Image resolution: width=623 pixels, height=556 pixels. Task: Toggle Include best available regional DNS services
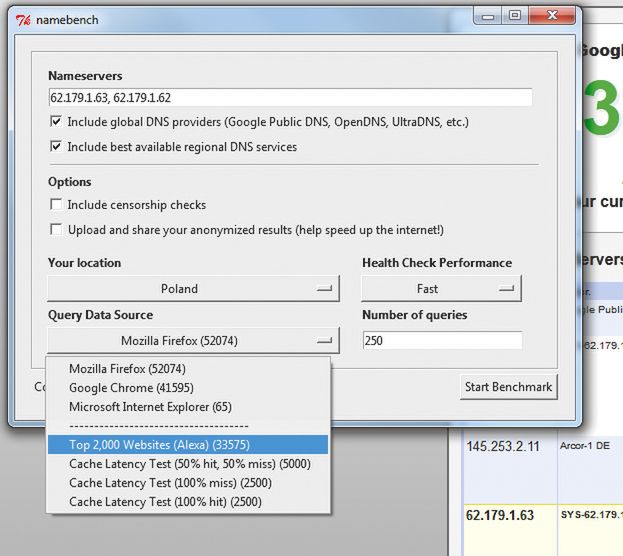56,146
